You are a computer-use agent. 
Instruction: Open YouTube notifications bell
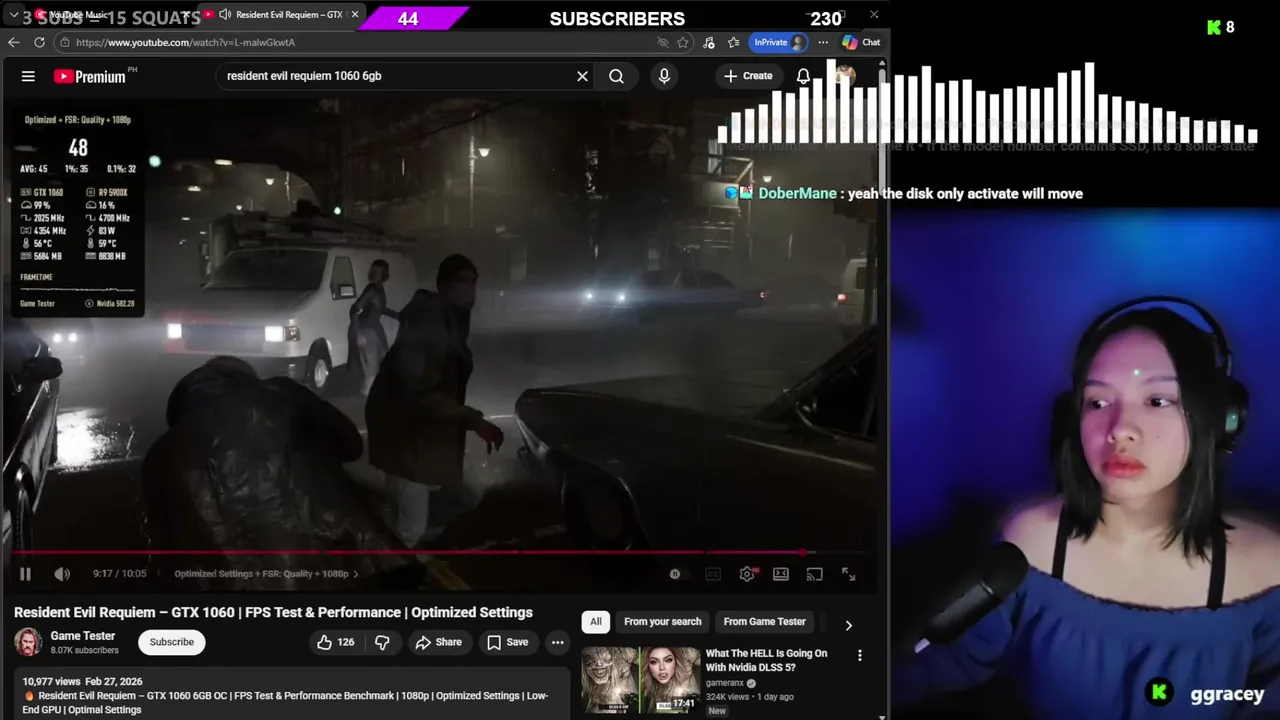pos(803,76)
